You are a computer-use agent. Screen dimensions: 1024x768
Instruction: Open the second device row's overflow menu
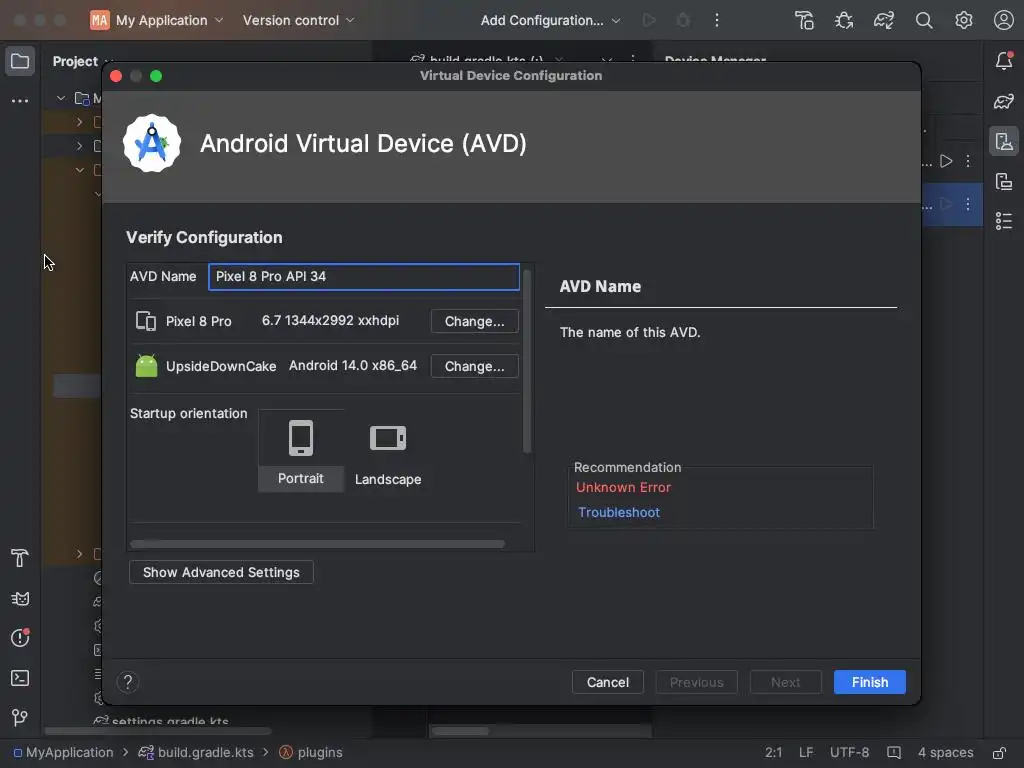click(968, 204)
